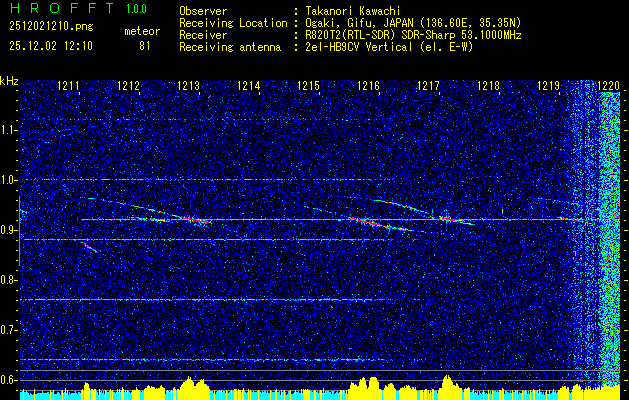Click the 1217 time marker
629x400 pixels.
428,85
